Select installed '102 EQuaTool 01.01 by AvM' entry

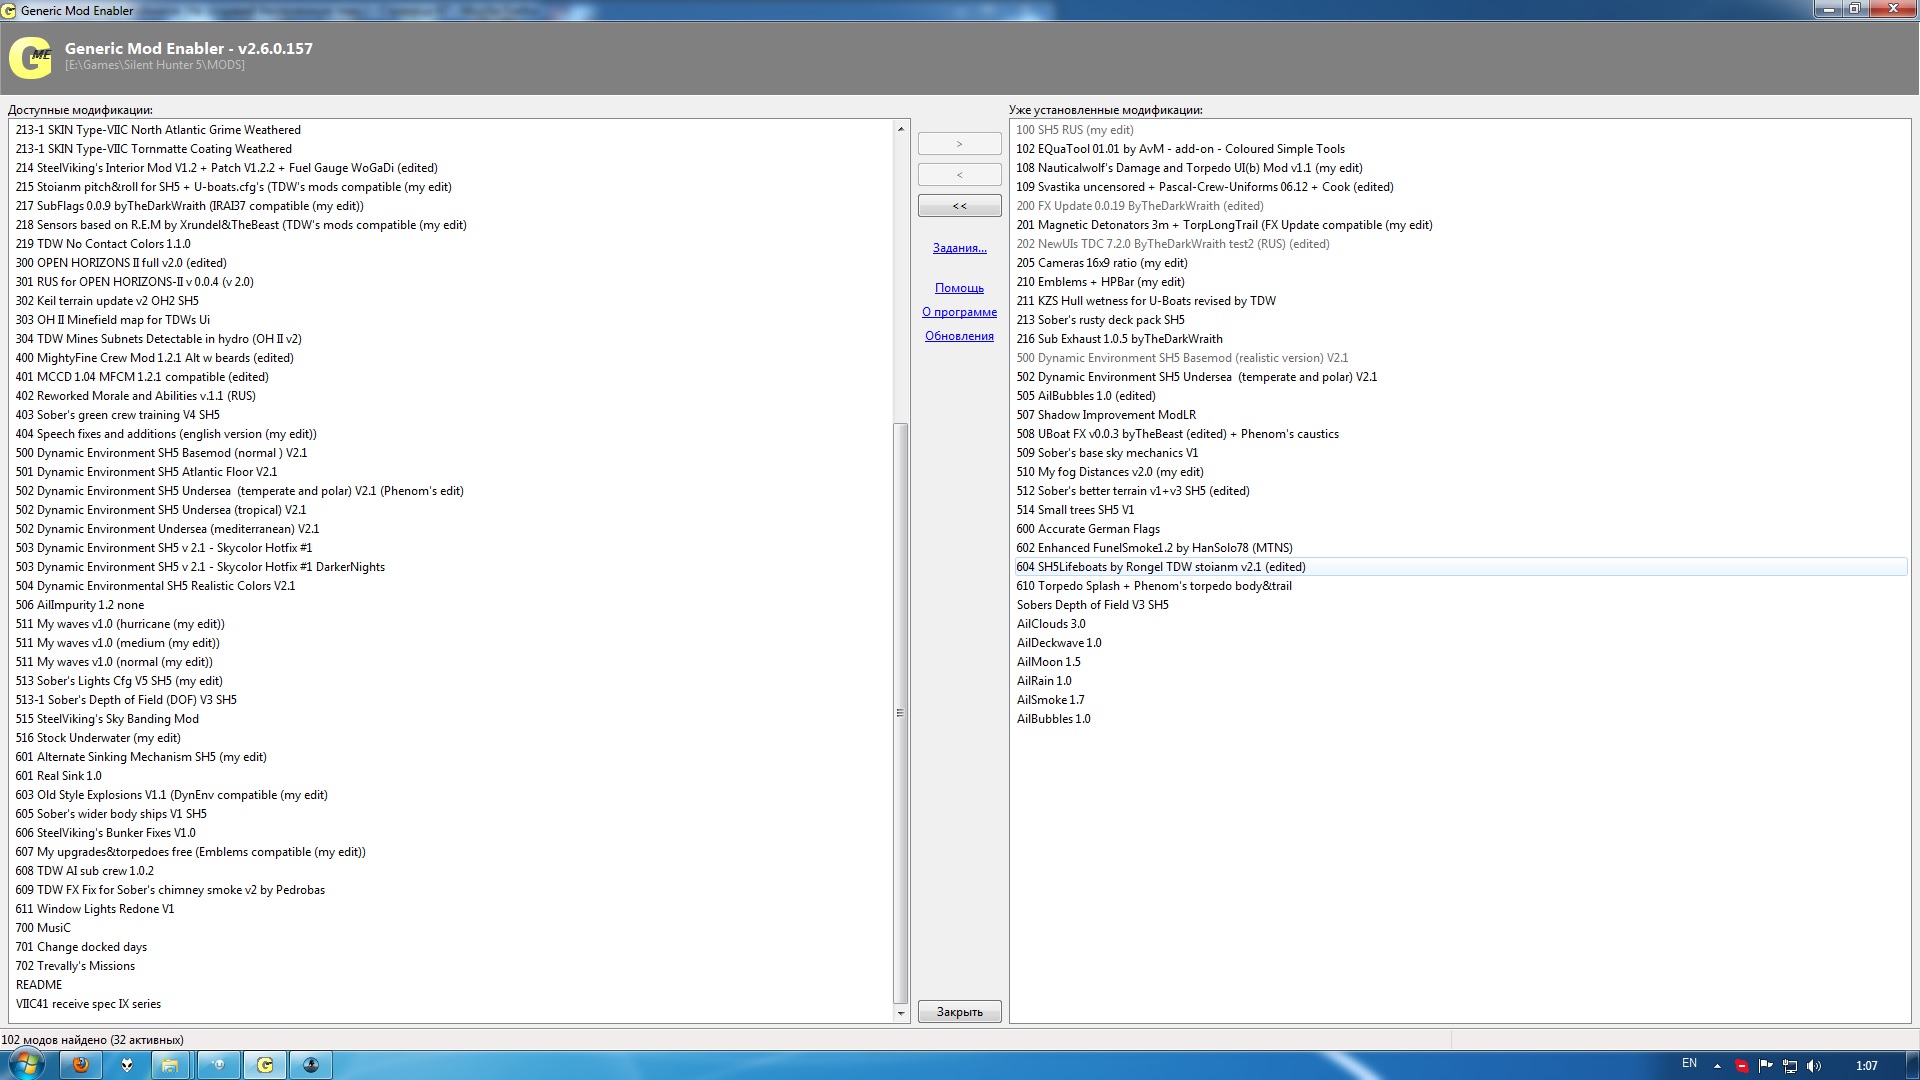point(1180,149)
